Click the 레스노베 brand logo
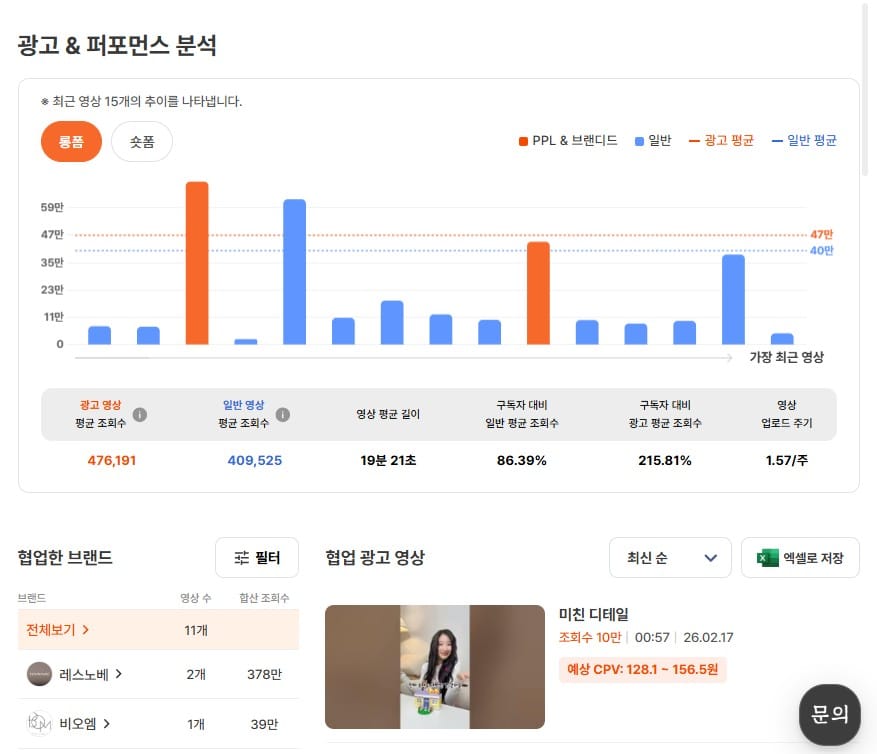The width and height of the screenshot is (877, 754). [40, 674]
